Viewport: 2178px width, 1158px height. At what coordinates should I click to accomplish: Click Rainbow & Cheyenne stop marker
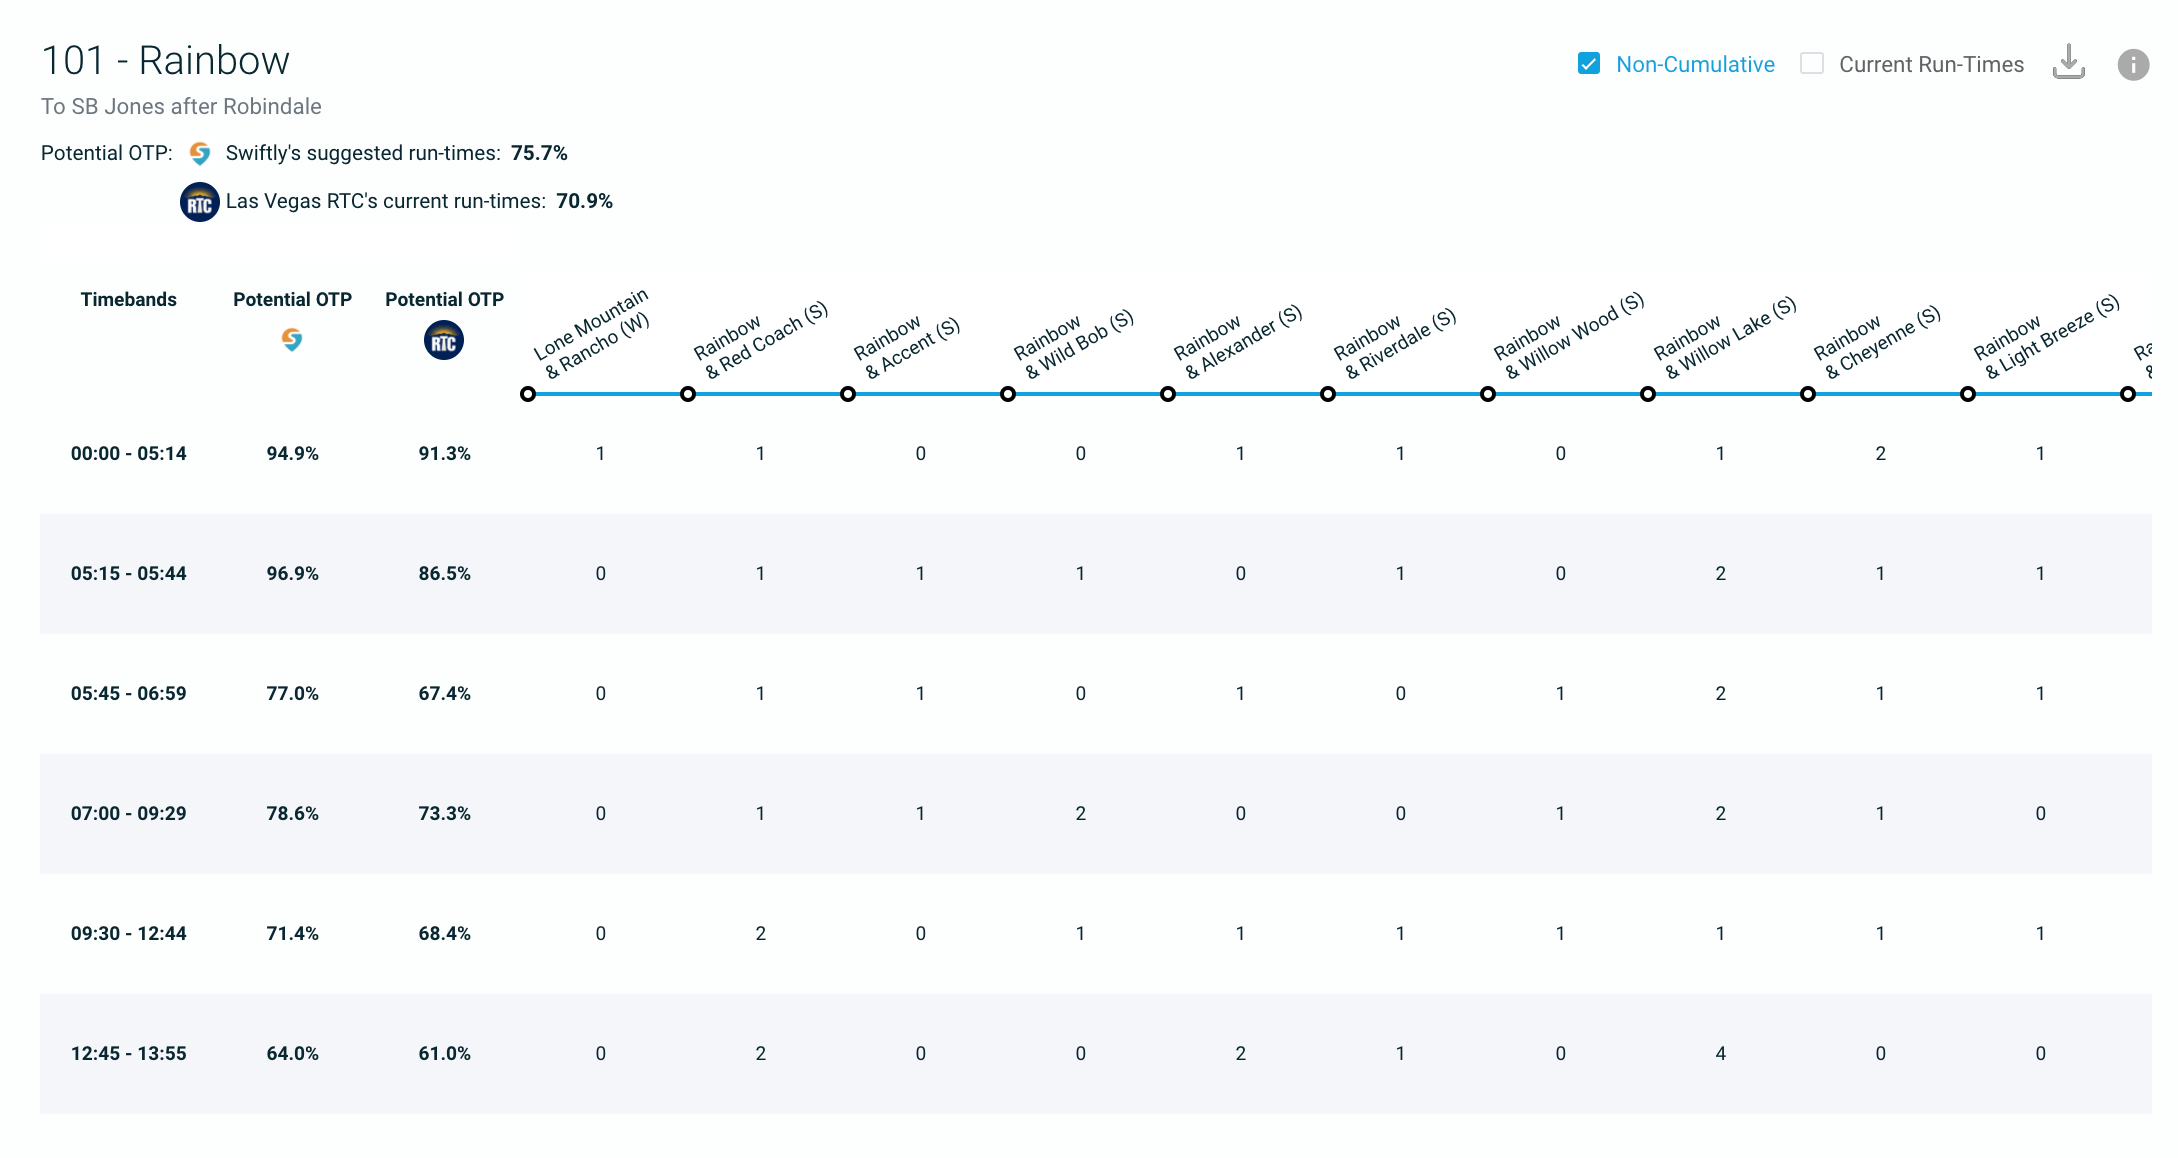pyautogui.click(x=1808, y=394)
